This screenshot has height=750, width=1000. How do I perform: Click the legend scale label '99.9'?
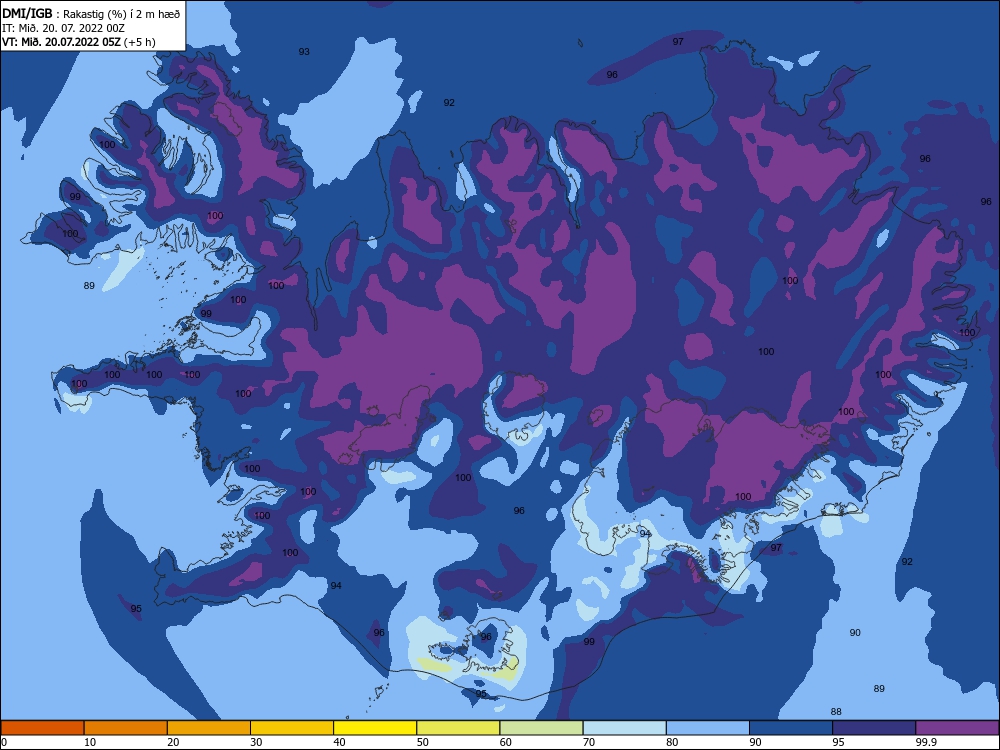[x=926, y=742]
